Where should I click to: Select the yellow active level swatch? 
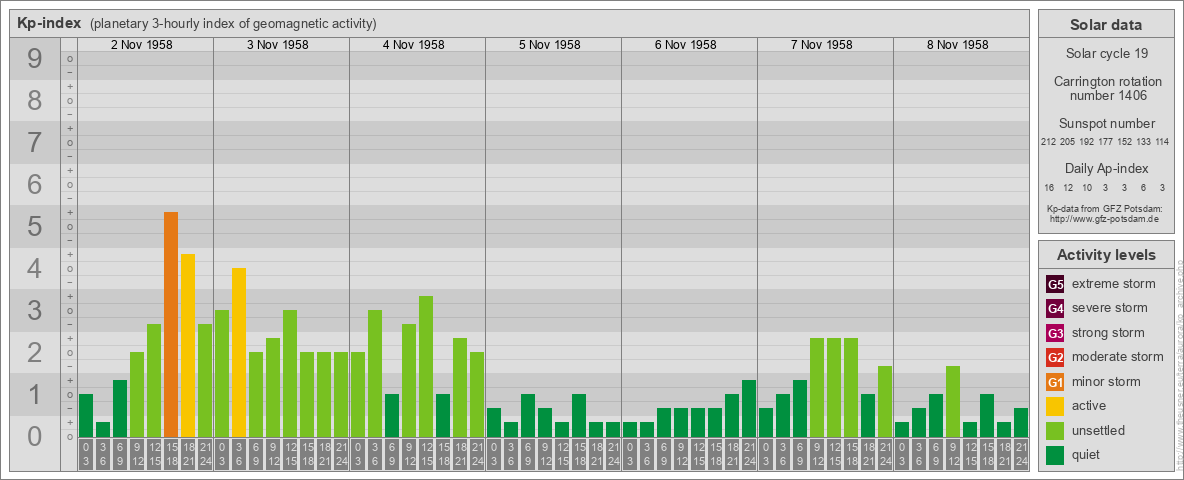(x=1055, y=406)
